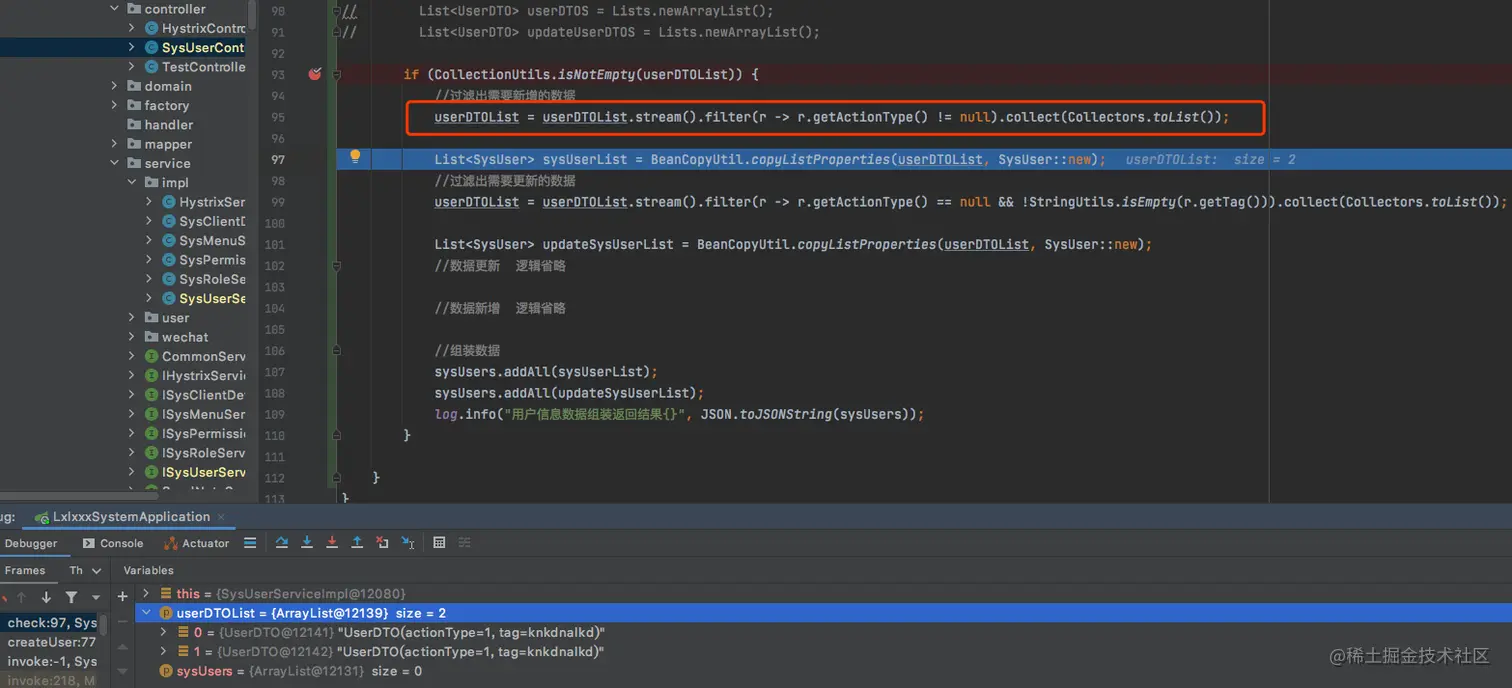
Task: Click the log.info line in editor
Action: [x=679, y=414]
